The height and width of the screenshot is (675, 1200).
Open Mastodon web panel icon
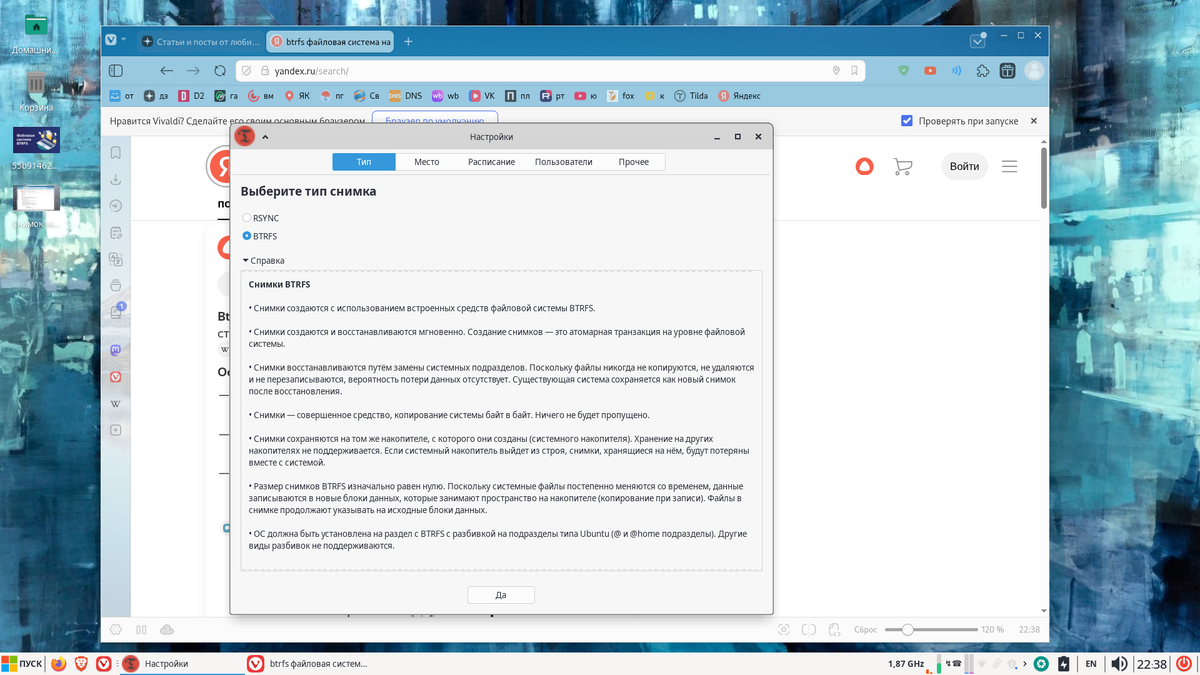(x=116, y=351)
